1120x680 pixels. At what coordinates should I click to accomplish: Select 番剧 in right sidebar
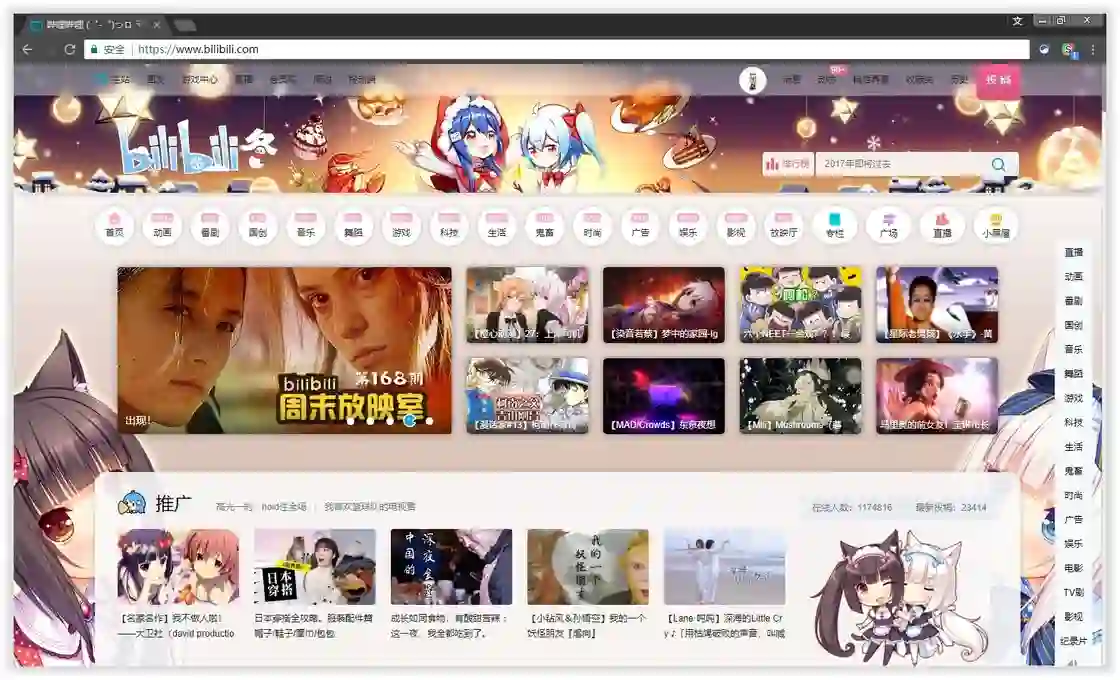point(1074,301)
